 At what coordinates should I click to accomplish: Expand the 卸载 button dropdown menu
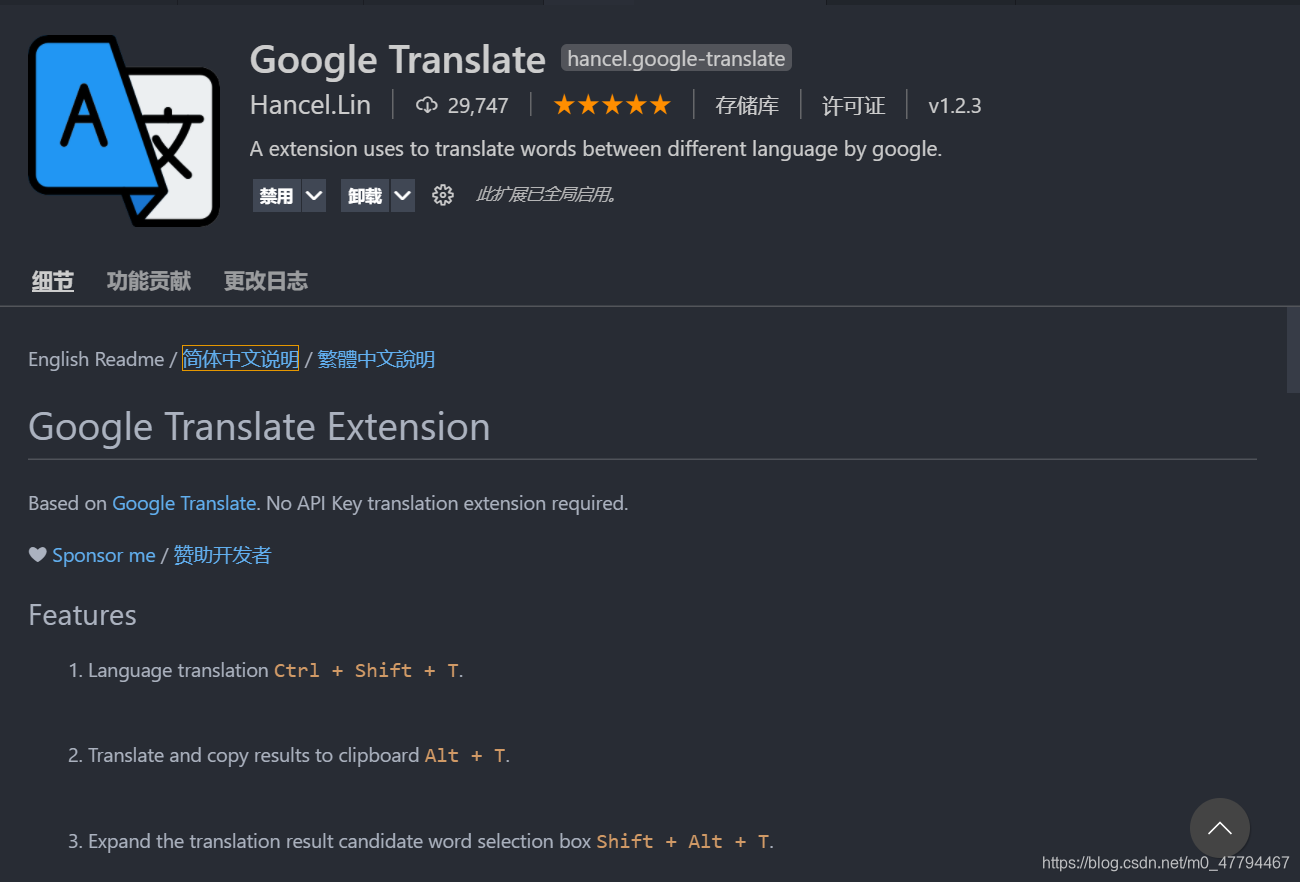402,195
